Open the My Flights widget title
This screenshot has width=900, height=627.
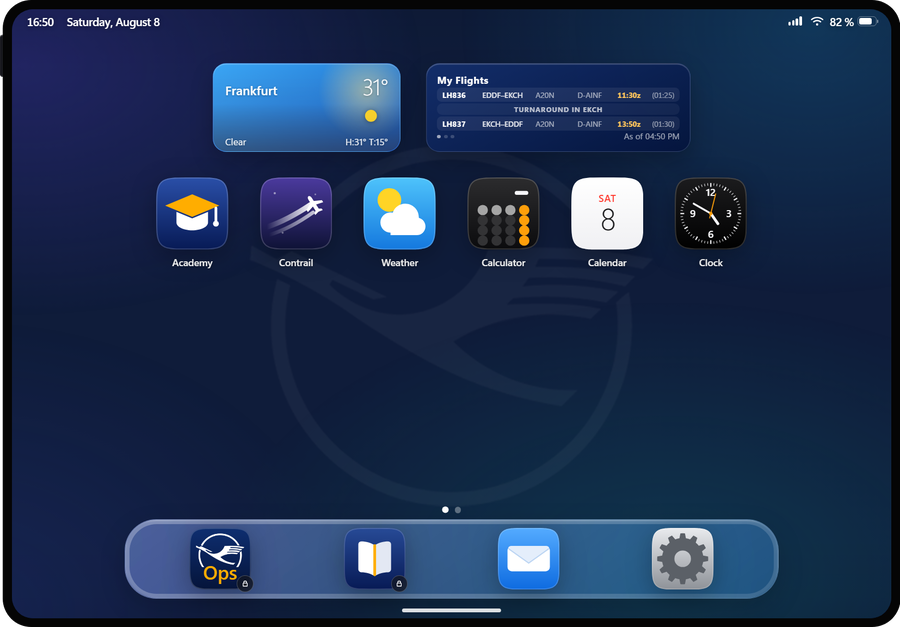point(463,80)
